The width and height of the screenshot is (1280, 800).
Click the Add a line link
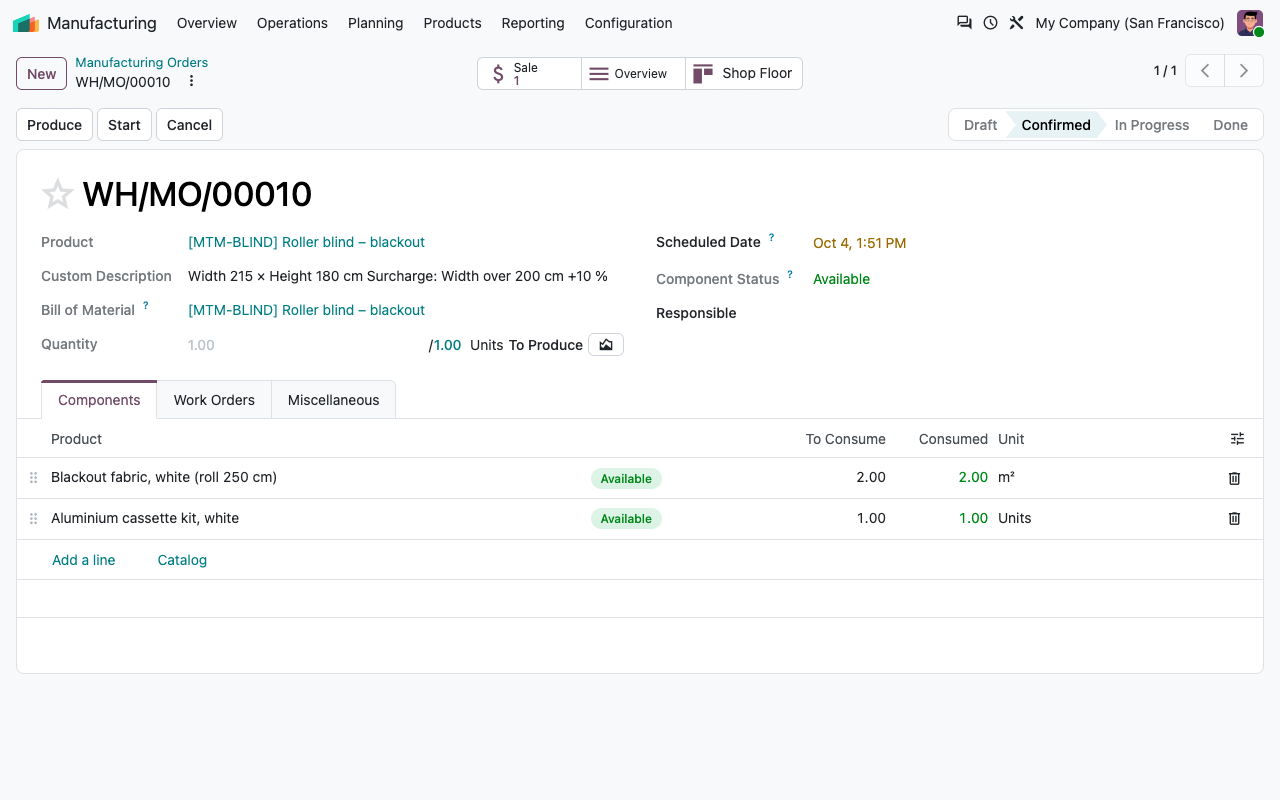click(x=84, y=560)
